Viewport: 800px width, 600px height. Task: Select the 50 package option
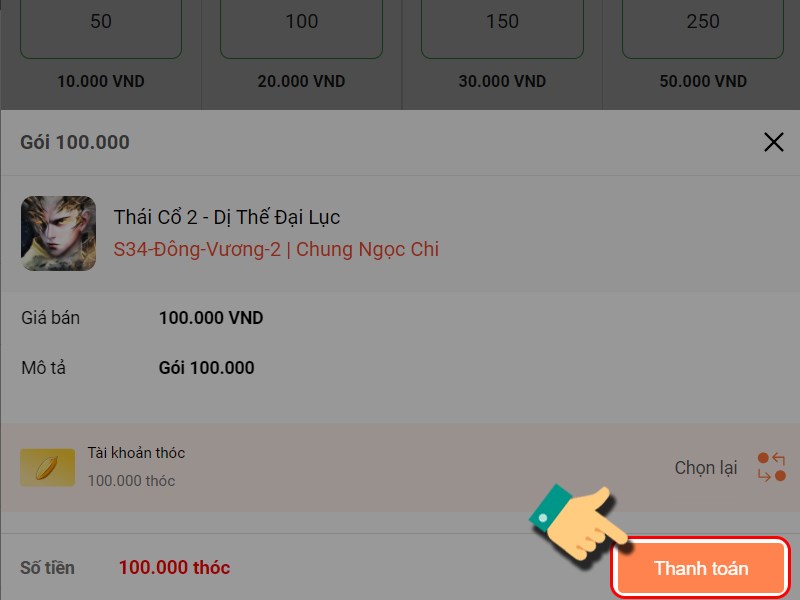coord(101,24)
